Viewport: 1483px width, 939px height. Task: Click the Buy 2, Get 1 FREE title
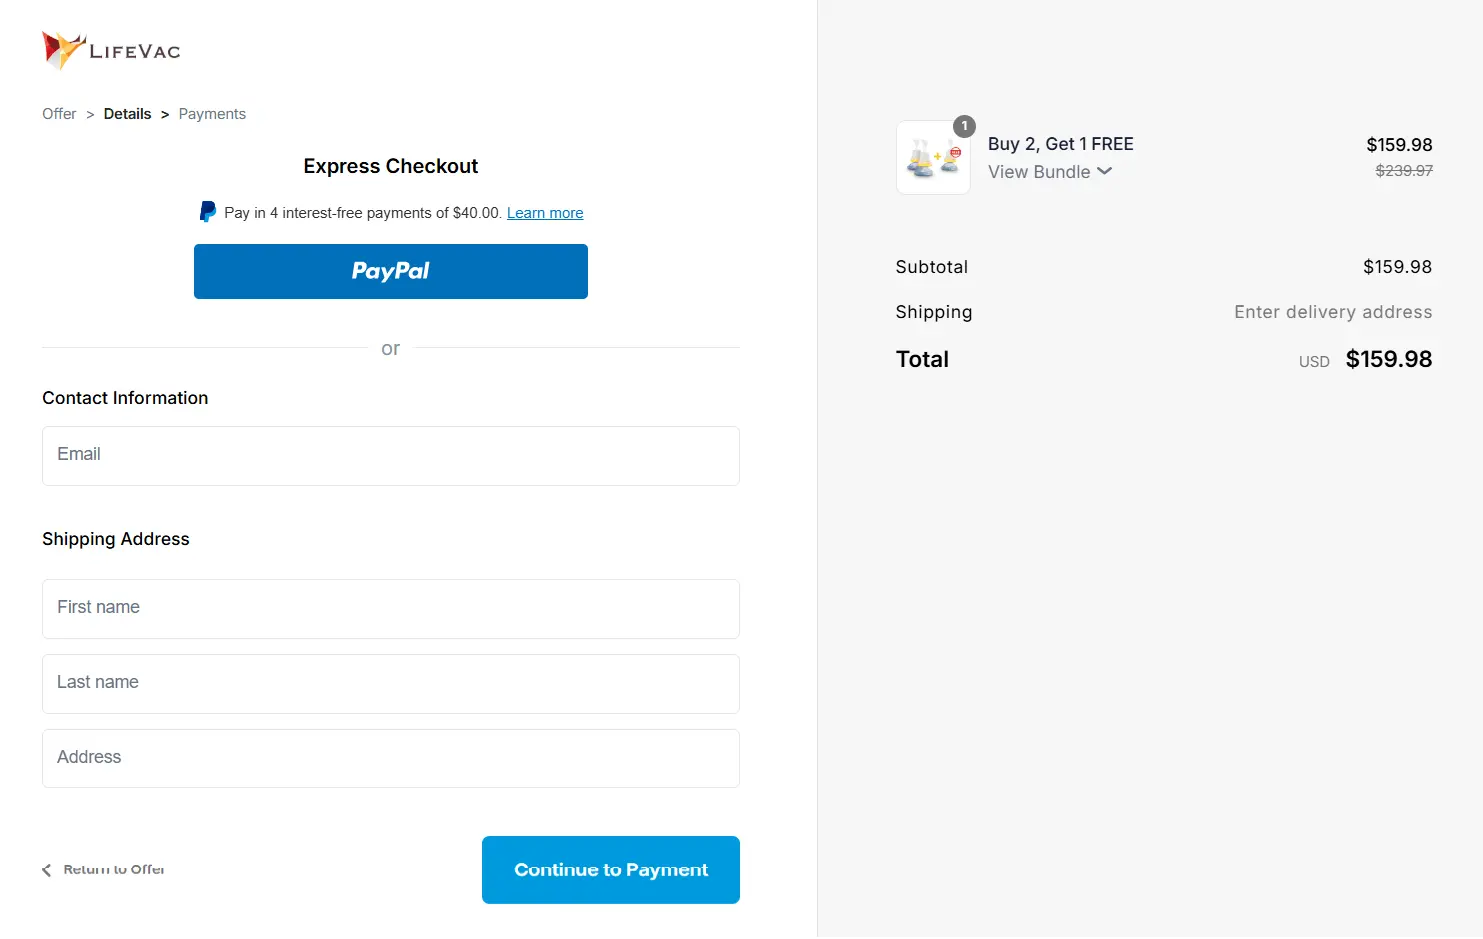[1060, 143]
